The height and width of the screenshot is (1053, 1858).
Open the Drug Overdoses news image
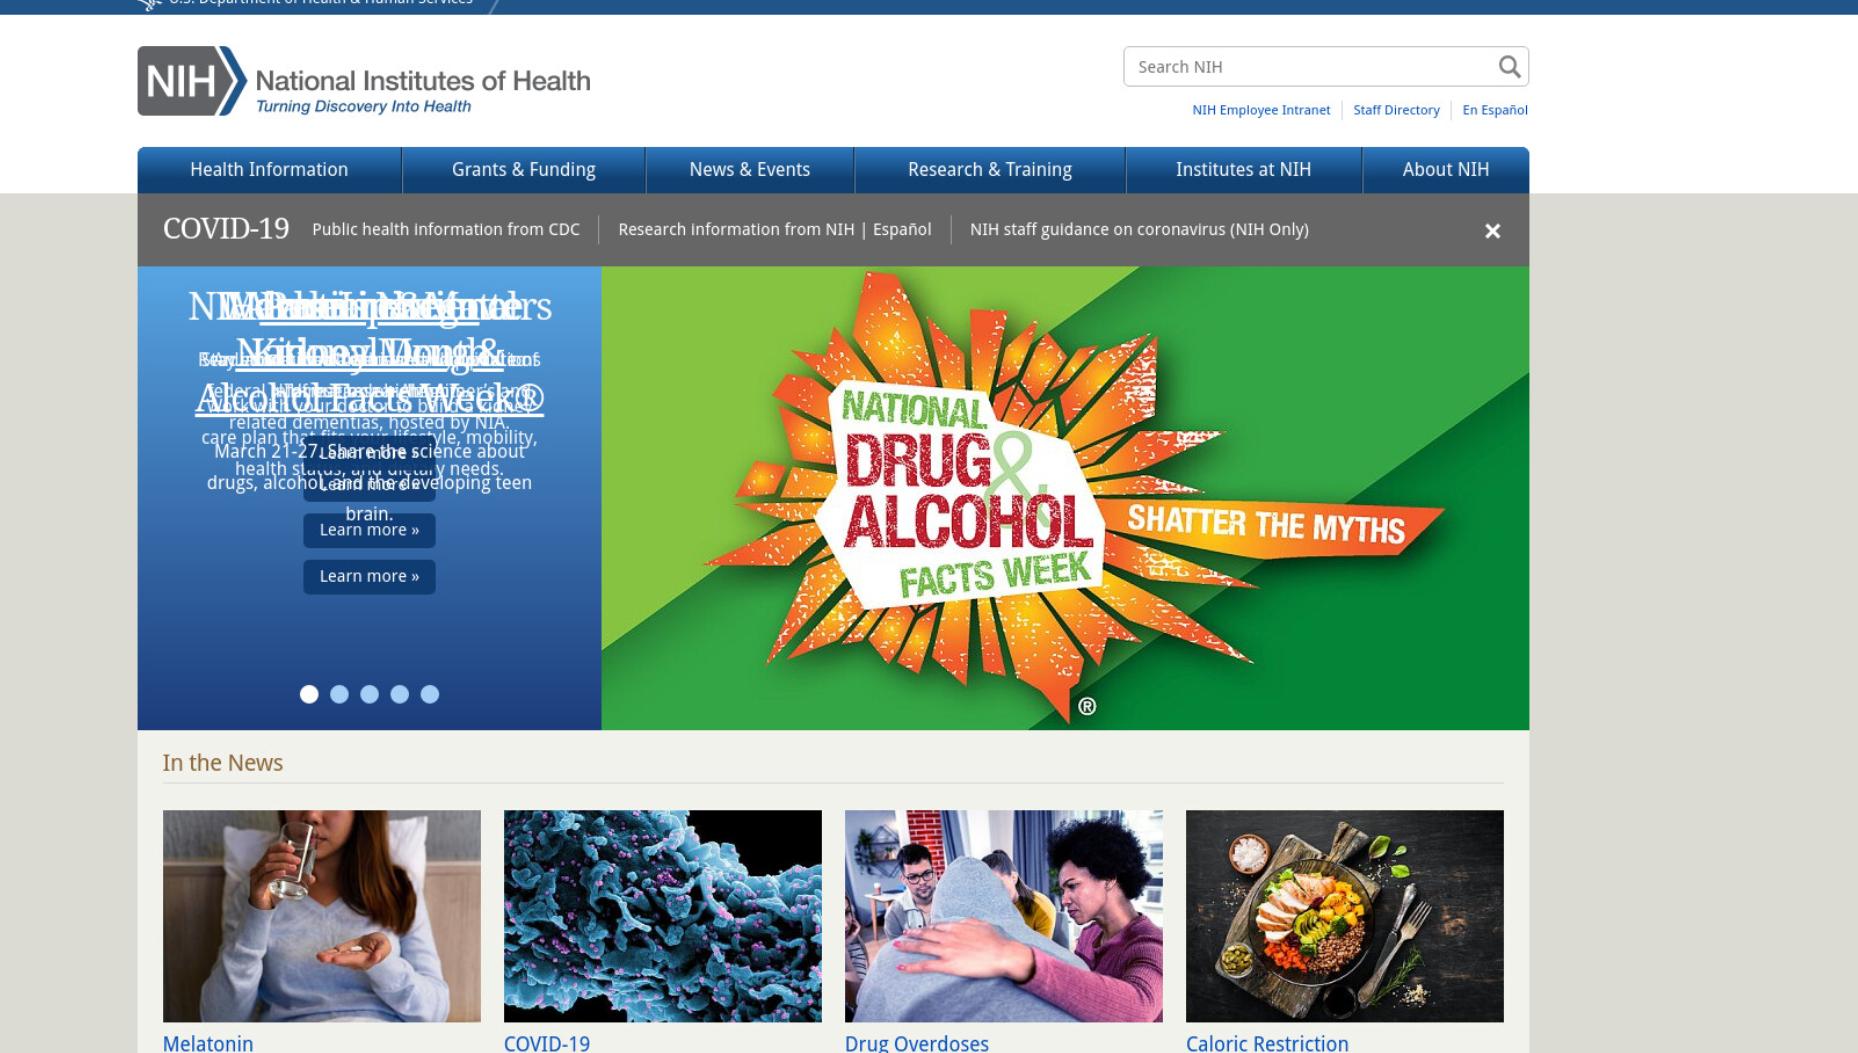tap(1003, 916)
